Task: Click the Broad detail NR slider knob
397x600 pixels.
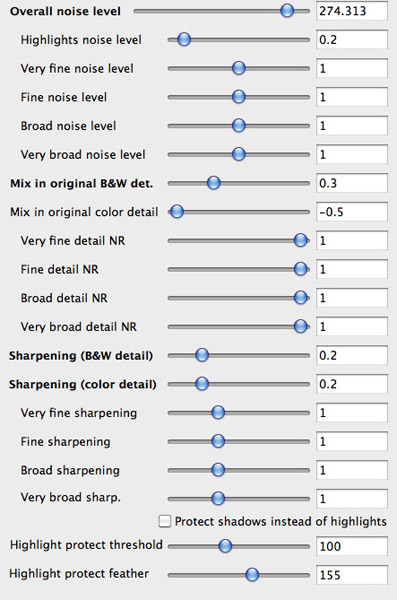Action: pyautogui.click(x=301, y=298)
